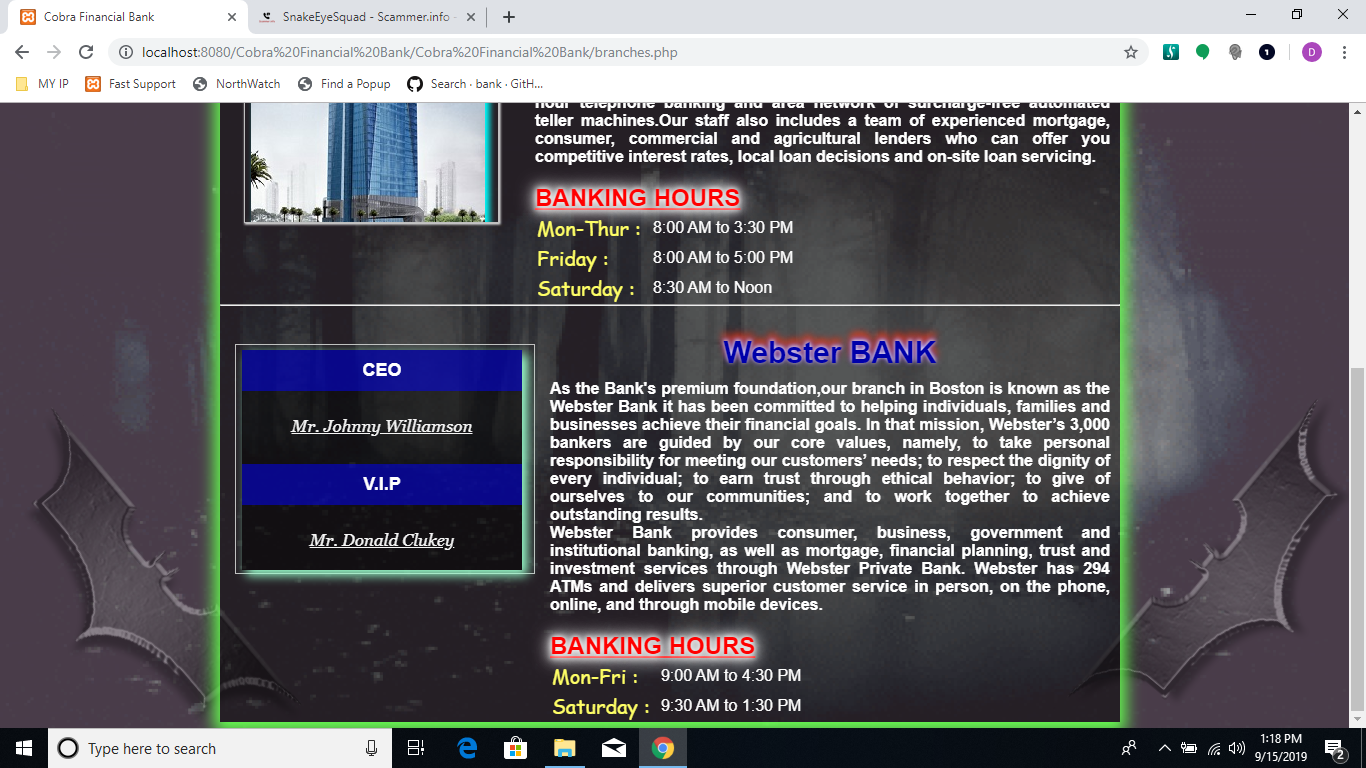Open the grey head silhouette extension
This screenshot has height=768, width=1366.
1235,52
